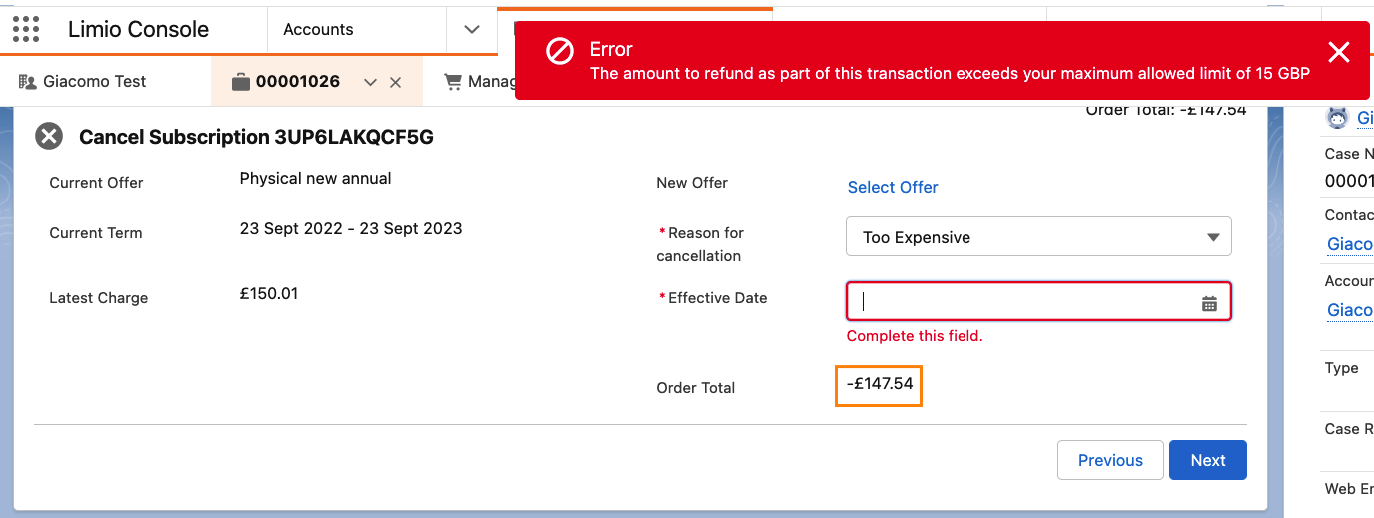1374x518 pixels.
Task: Open the Reason for cancellation dropdown
Action: click(x=1038, y=237)
